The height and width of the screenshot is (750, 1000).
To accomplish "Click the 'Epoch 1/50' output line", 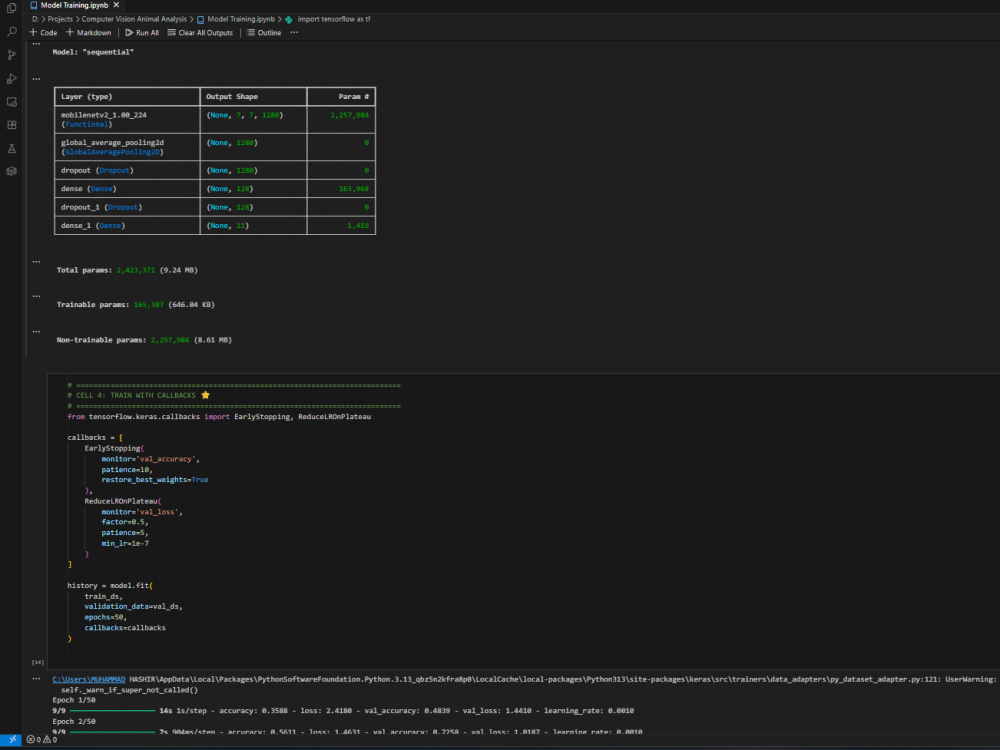I will pos(74,700).
